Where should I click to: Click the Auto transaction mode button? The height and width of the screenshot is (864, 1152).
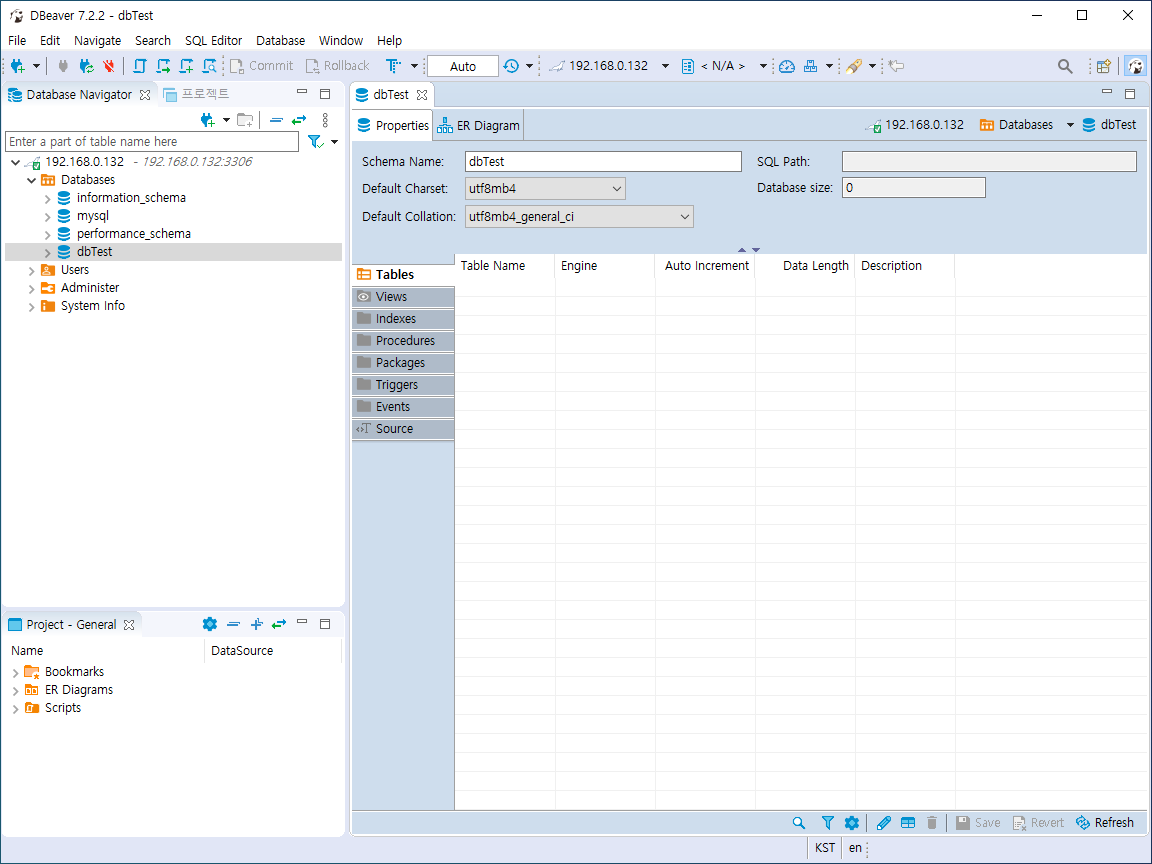coord(463,66)
